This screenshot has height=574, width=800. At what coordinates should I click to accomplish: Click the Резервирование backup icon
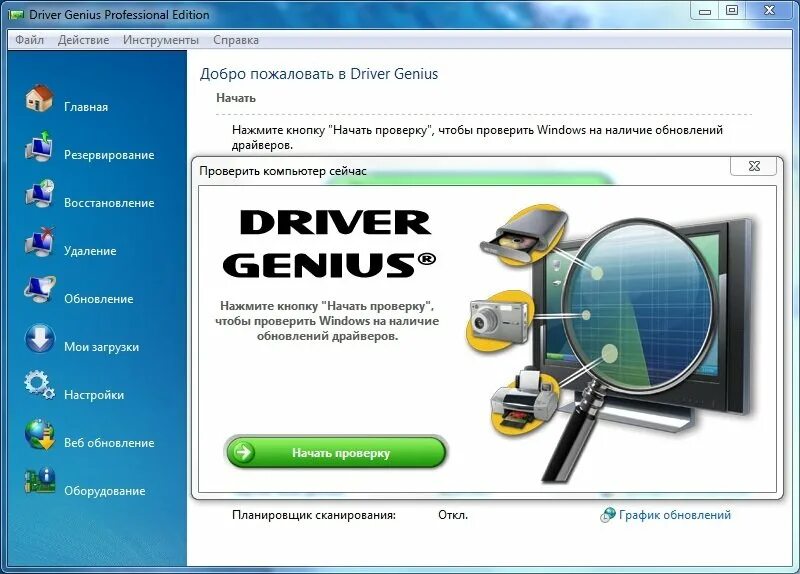[39, 146]
